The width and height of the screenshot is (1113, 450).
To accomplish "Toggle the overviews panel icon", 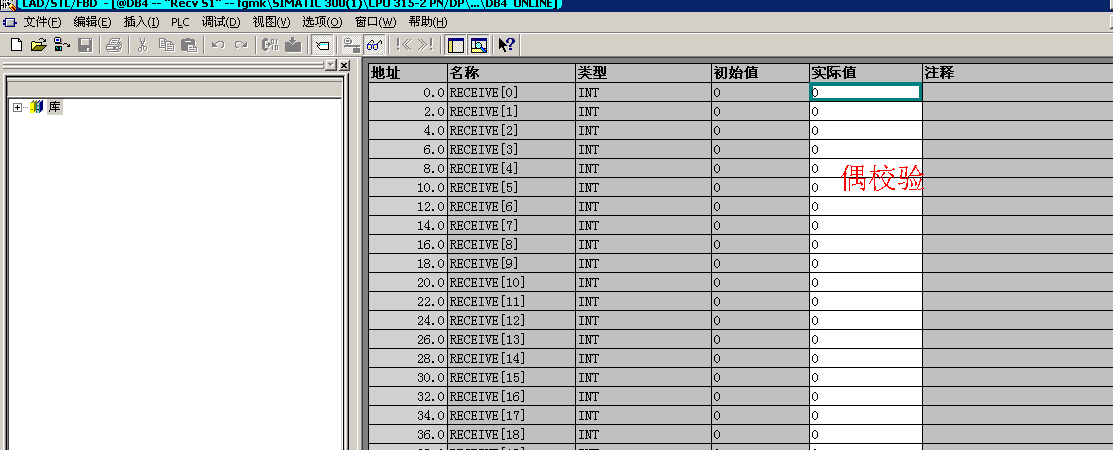I will [456, 45].
